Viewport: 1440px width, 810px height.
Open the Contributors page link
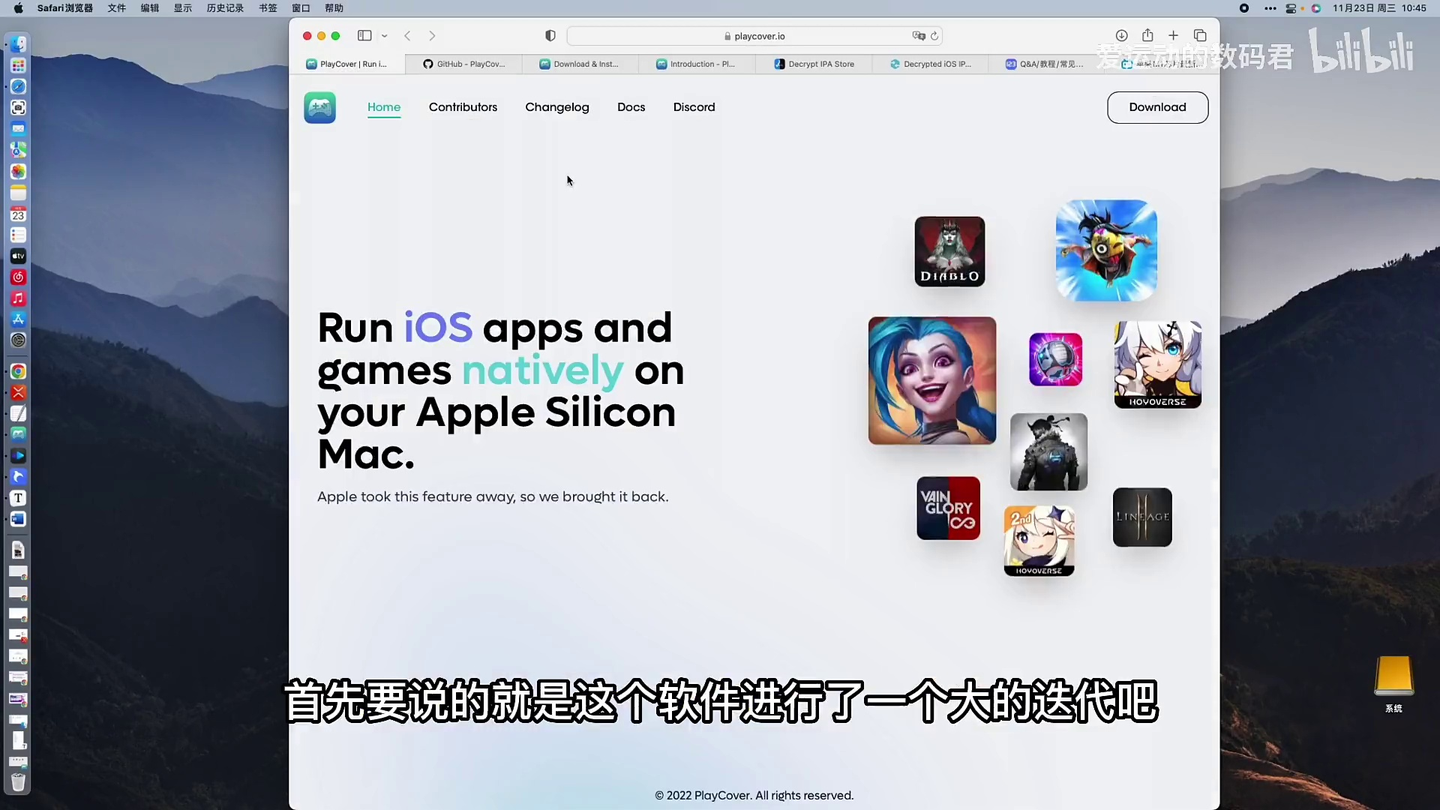[463, 107]
